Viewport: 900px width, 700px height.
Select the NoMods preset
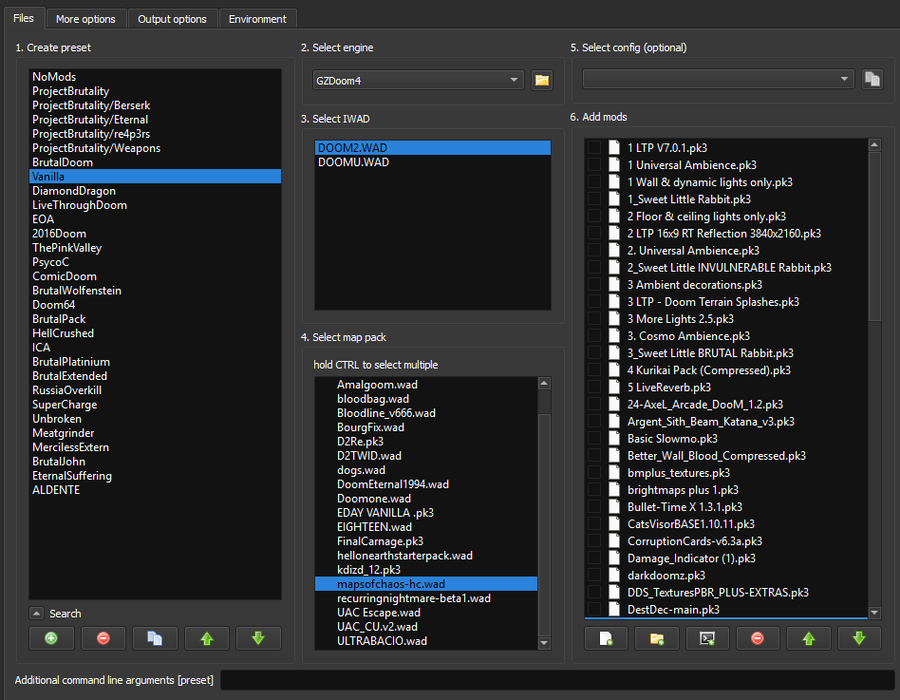[x=155, y=77]
